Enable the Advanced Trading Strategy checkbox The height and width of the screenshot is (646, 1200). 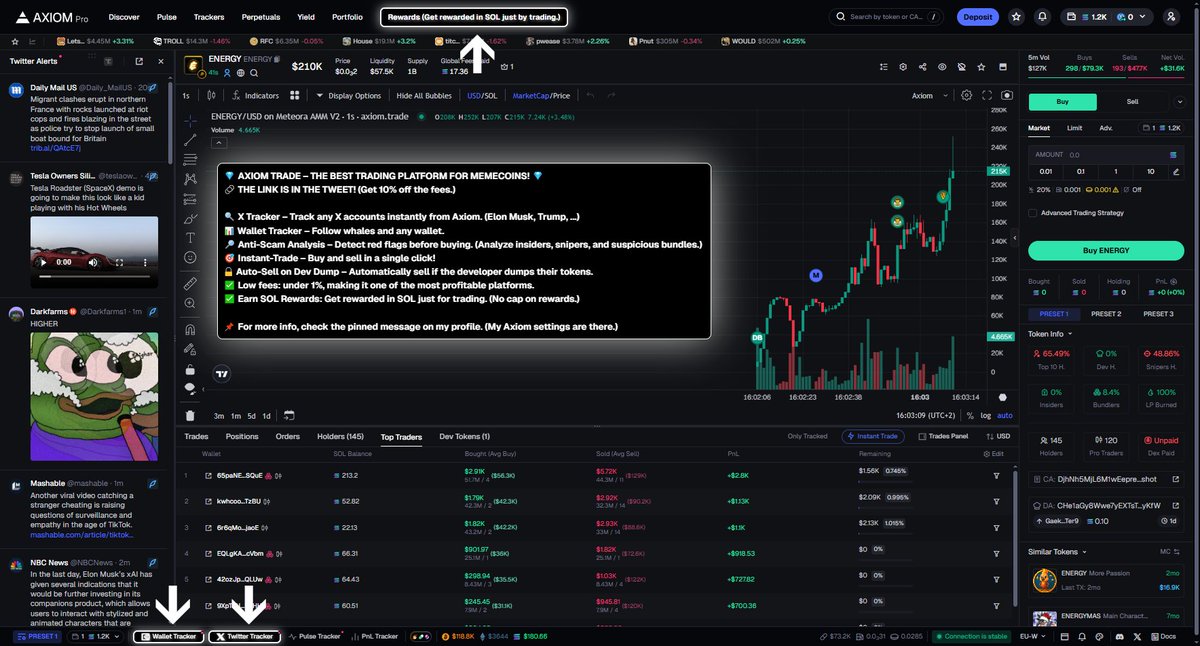1033,212
